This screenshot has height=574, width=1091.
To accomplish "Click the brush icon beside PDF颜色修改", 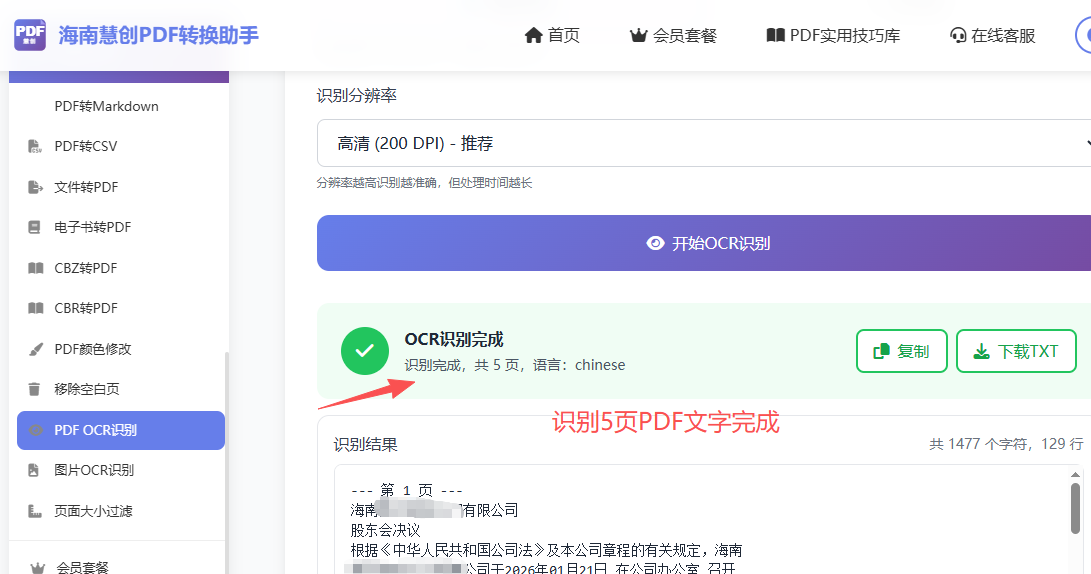I will point(35,349).
